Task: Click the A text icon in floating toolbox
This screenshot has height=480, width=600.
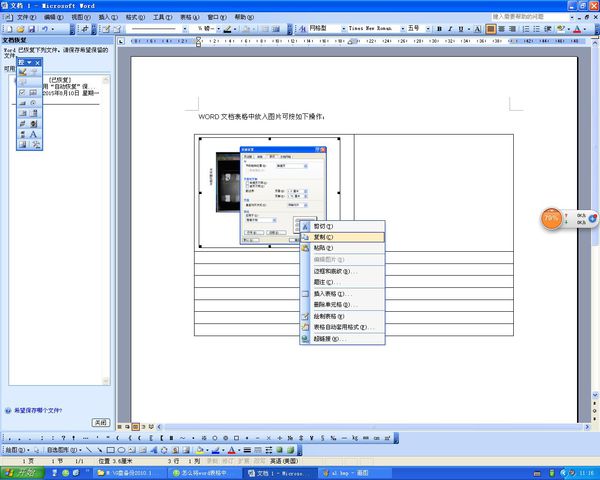Action: [x=34, y=134]
